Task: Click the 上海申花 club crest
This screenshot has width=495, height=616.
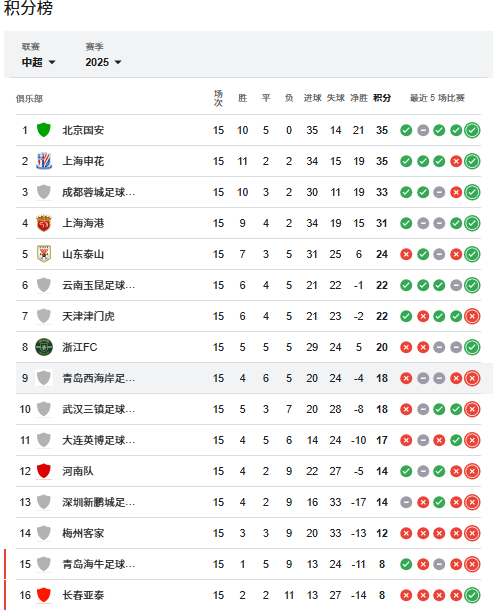Action: point(44,161)
